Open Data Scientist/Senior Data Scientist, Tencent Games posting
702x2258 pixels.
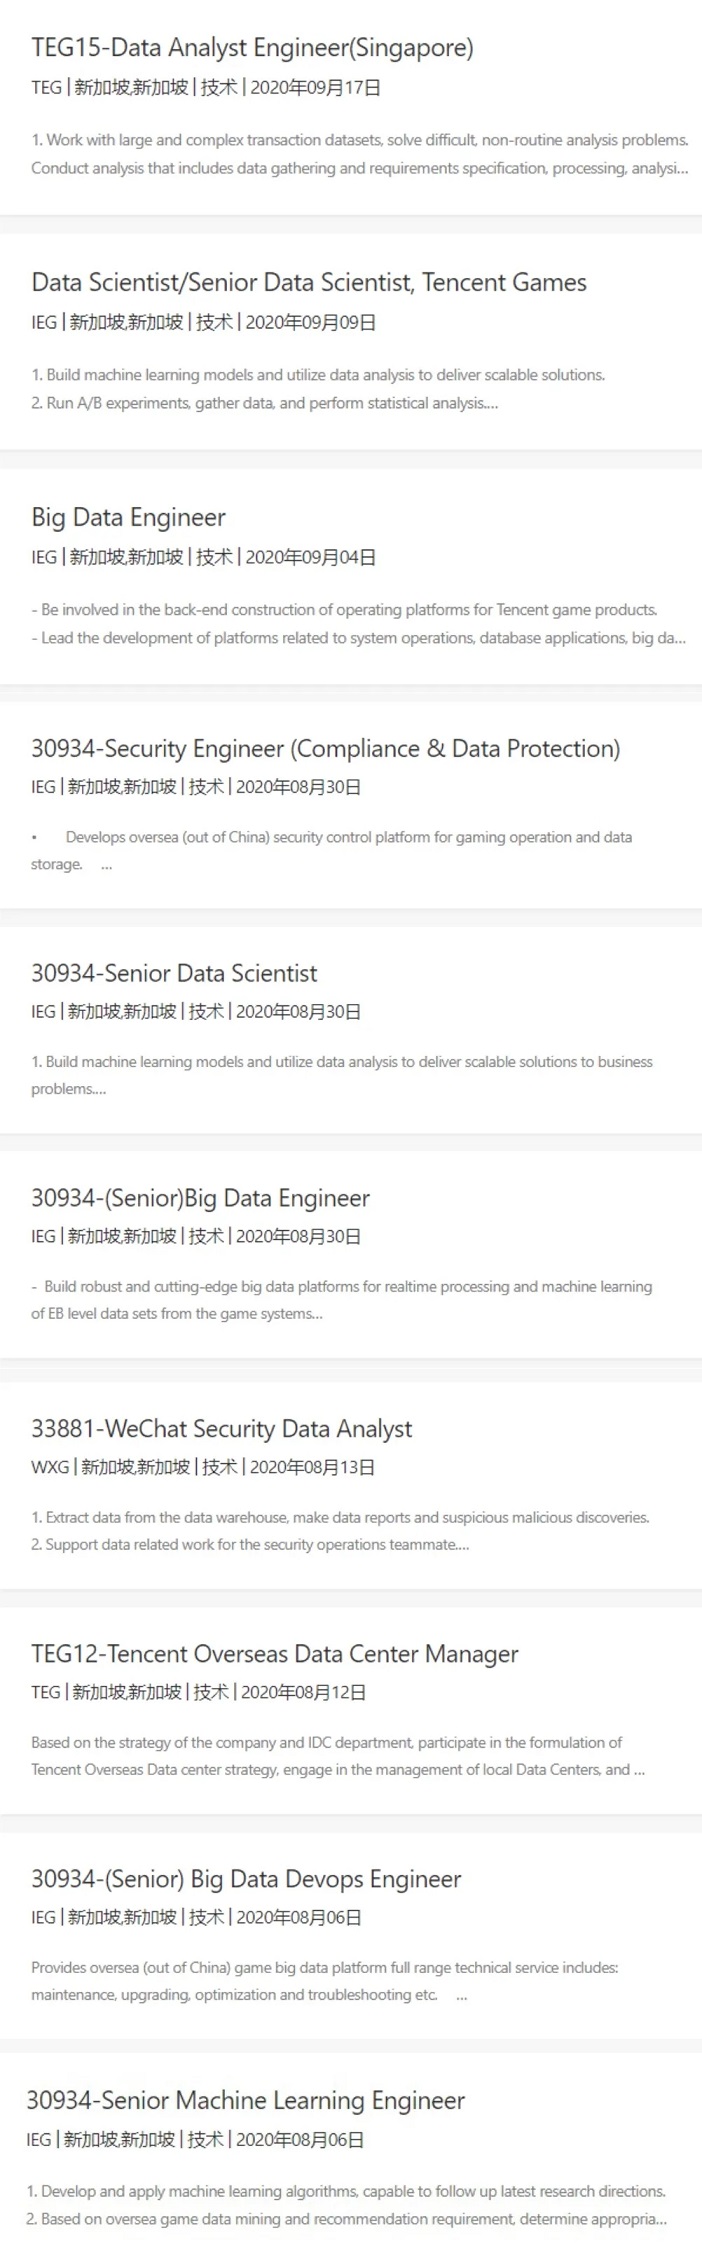tap(309, 282)
